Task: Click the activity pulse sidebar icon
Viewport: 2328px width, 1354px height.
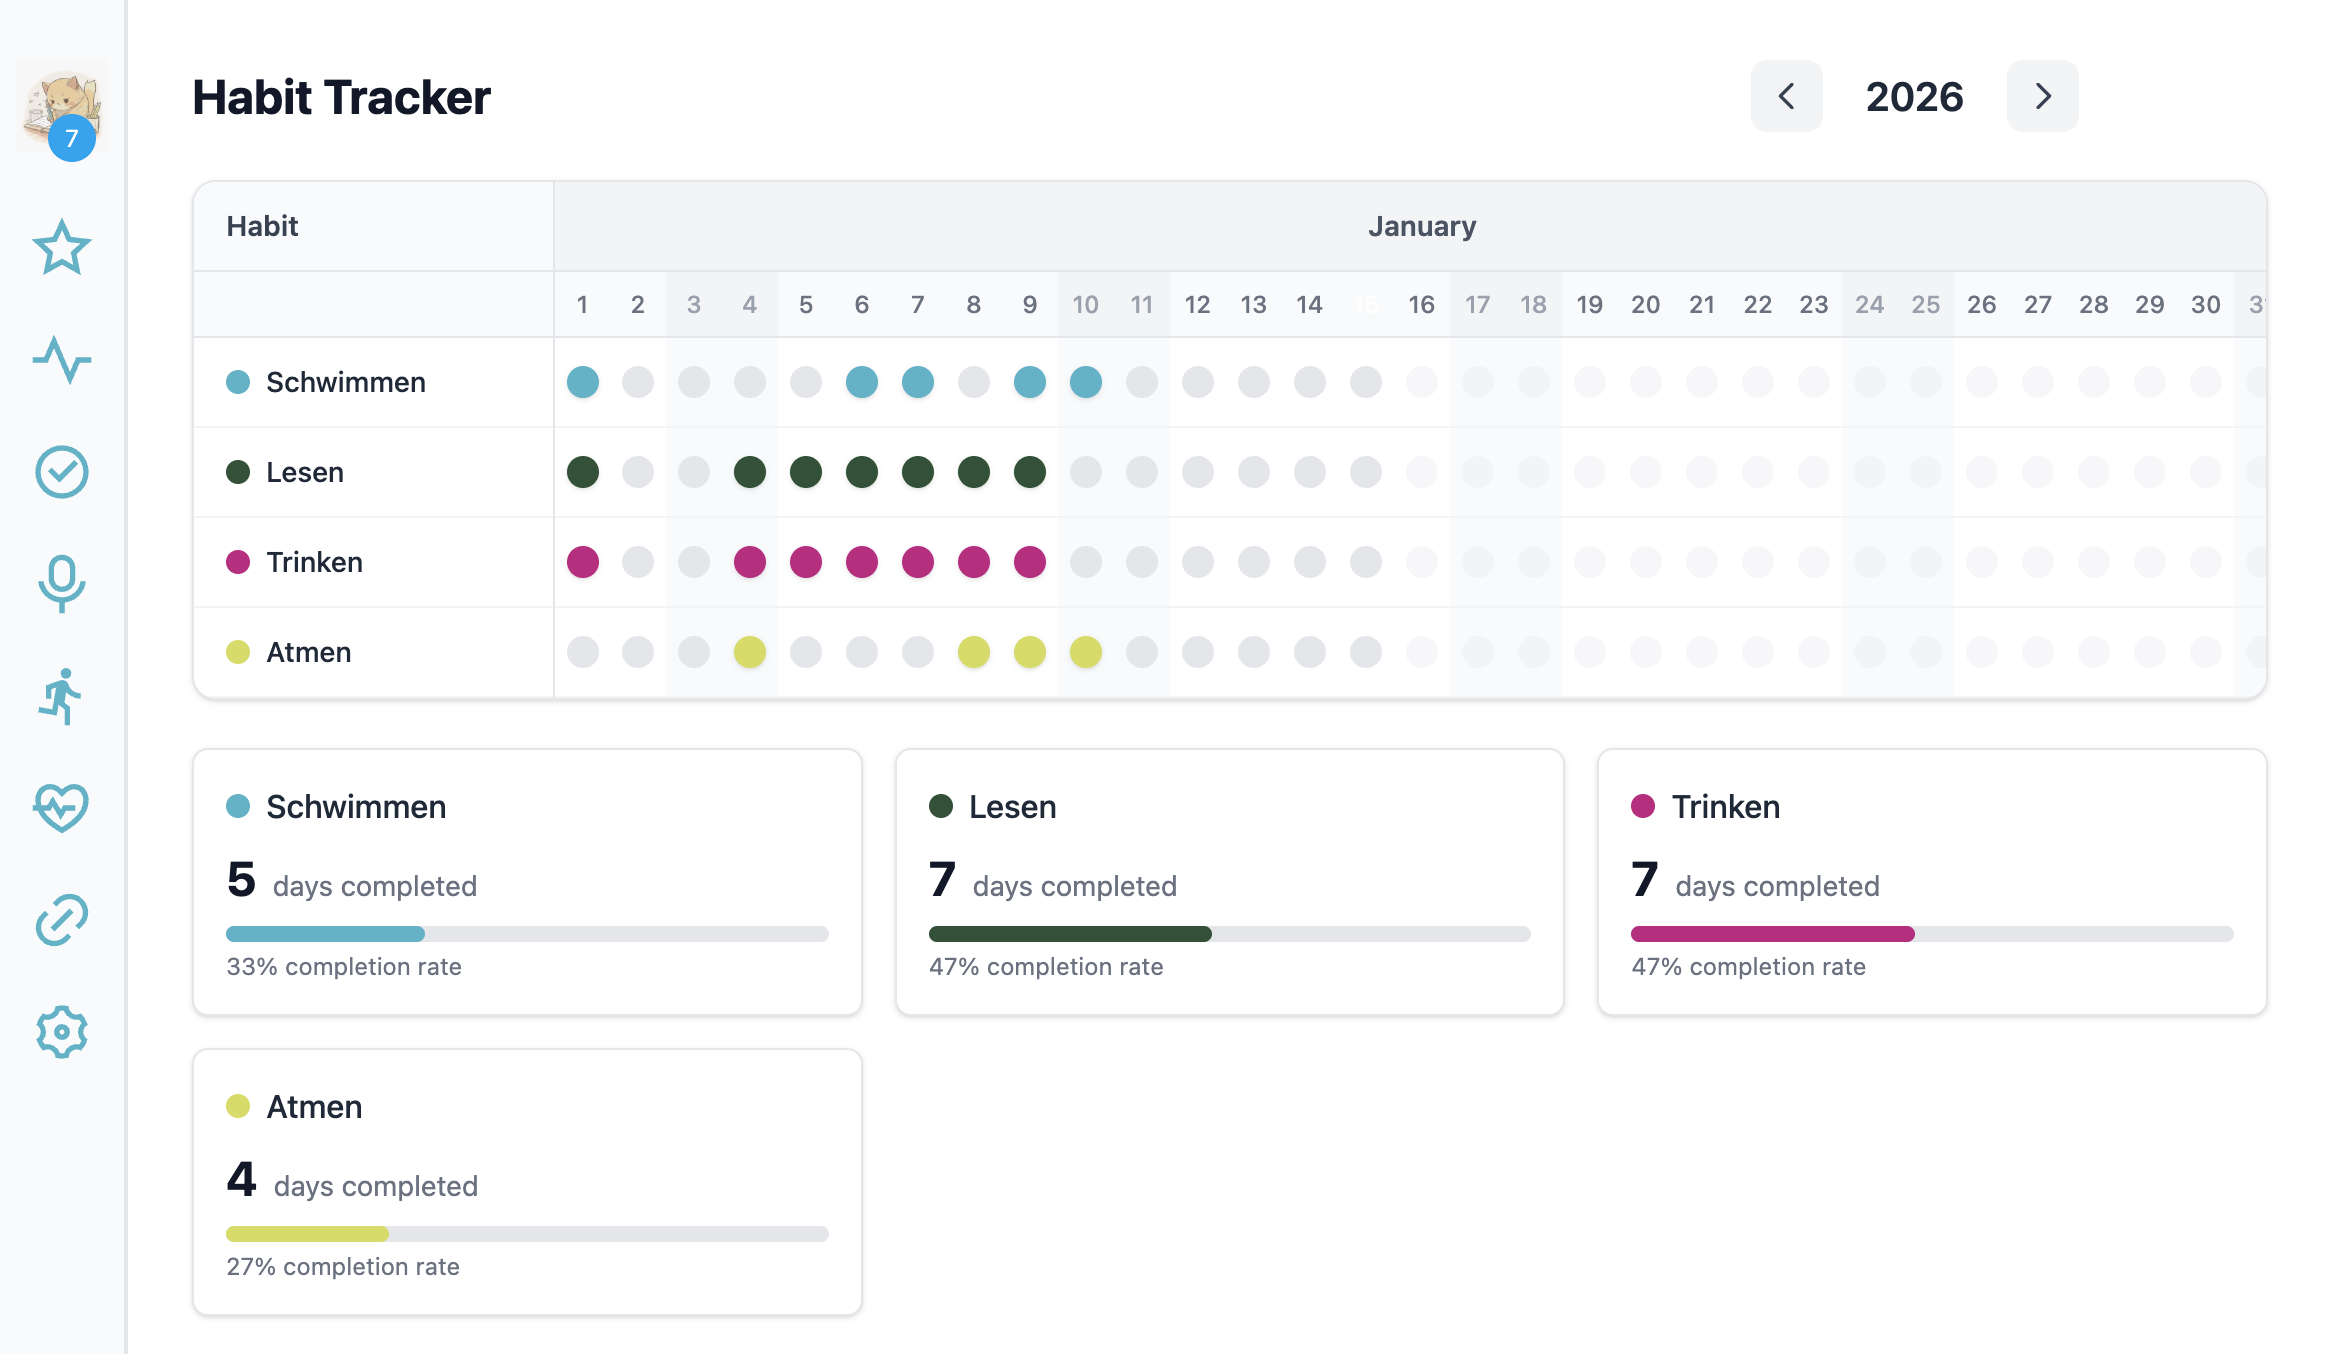Action: (62, 360)
